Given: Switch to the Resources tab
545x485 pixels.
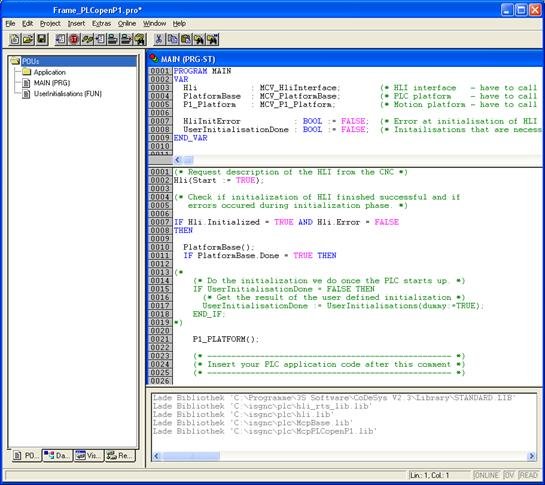Looking at the screenshot, I should coord(120,455).
